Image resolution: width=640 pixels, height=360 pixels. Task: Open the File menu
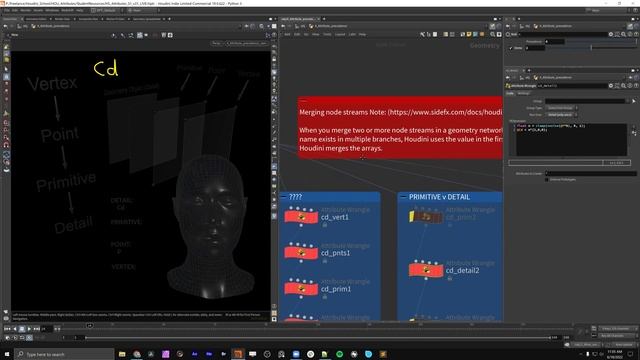pyautogui.click(x=7, y=10)
